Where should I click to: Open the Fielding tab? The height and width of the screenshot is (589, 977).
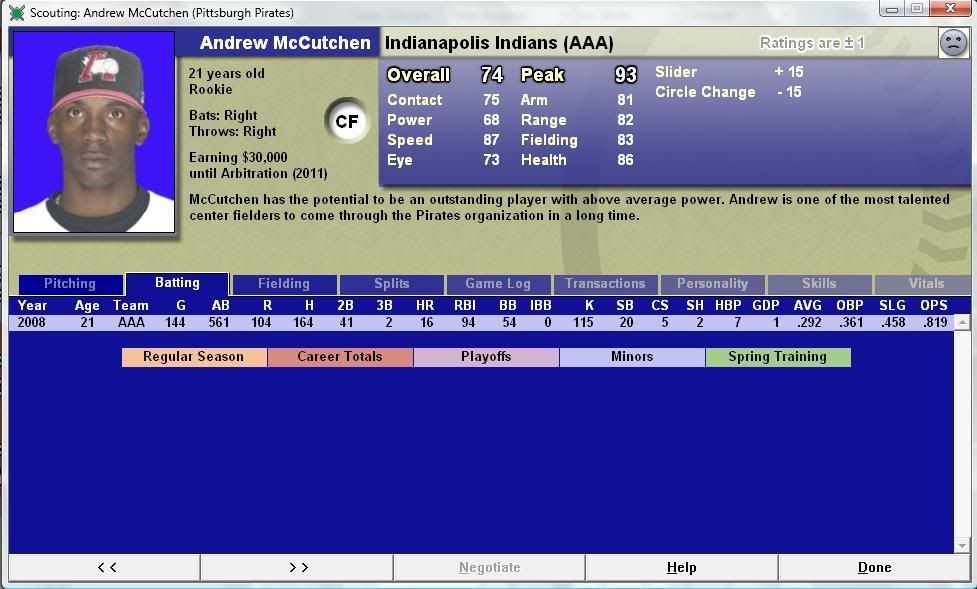(284, 284)
